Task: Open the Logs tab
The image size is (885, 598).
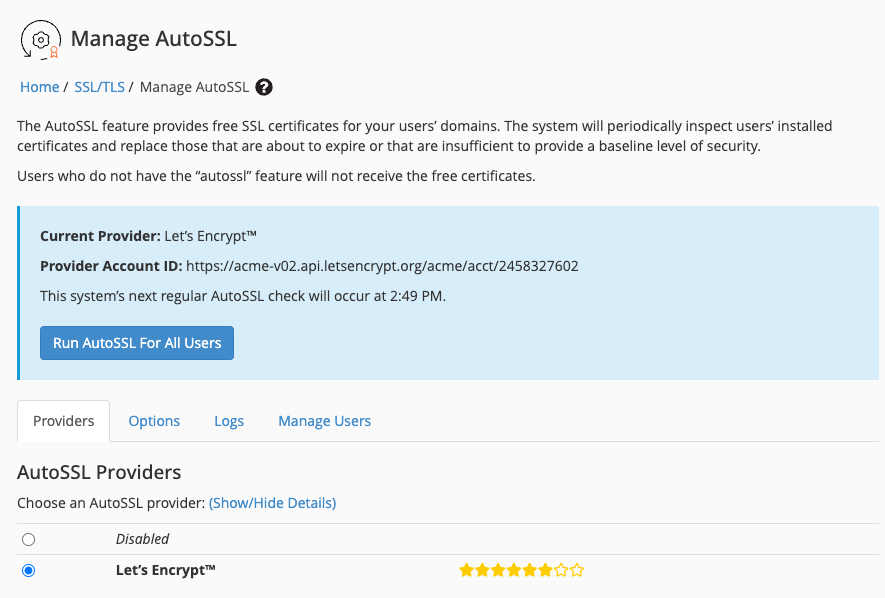Action: click(x=229, y=421)
